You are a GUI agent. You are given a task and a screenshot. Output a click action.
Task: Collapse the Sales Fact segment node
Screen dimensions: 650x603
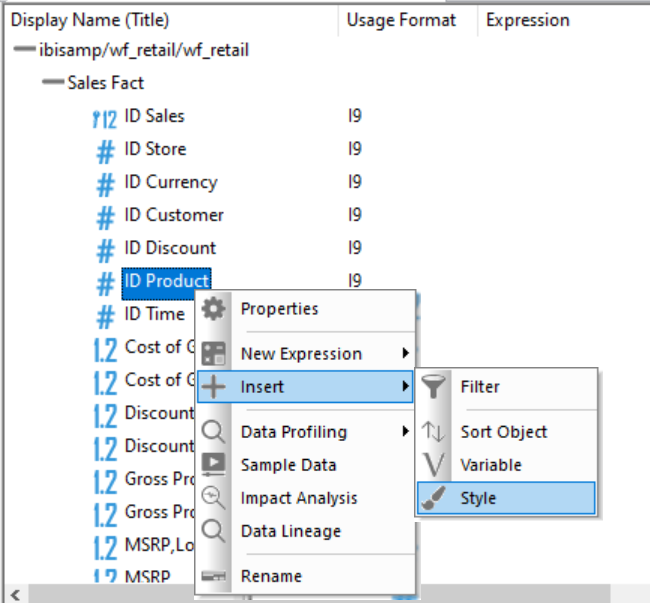[x=53, y=83]
